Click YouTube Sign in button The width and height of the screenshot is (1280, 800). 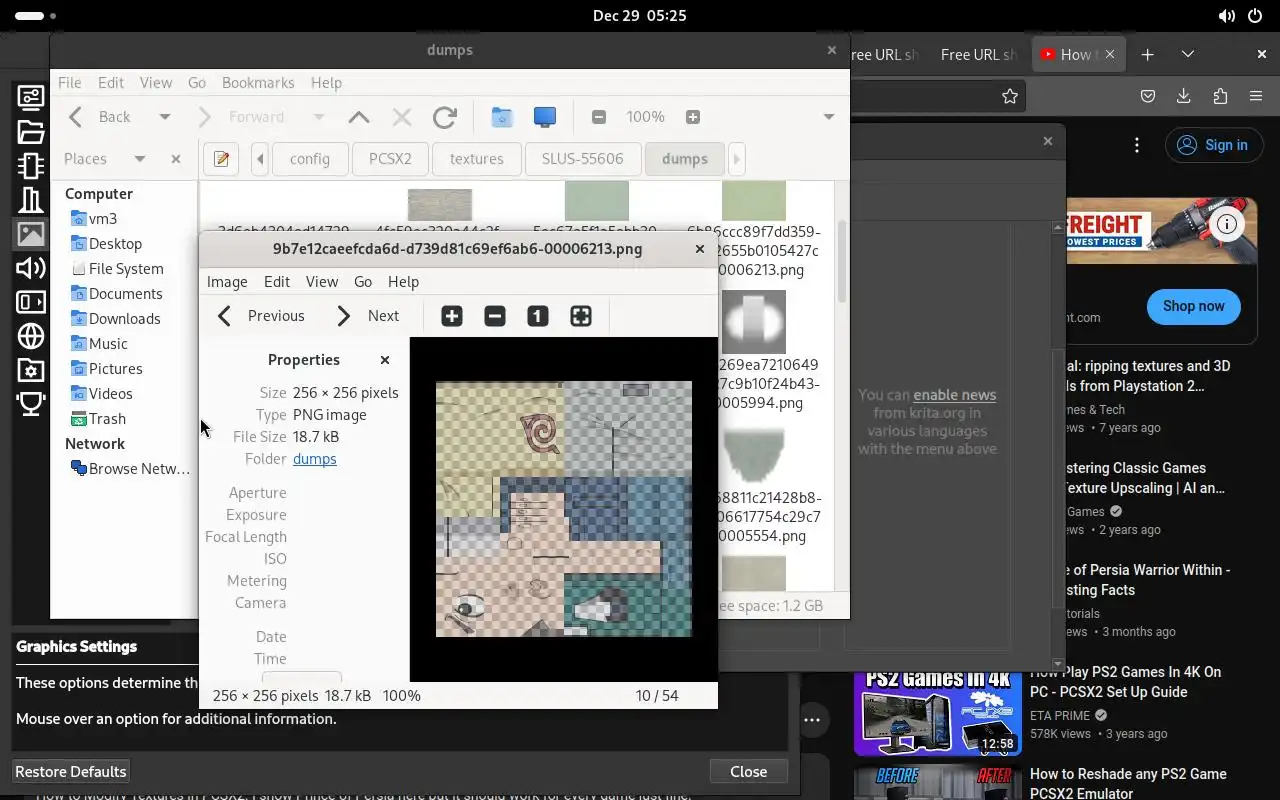(x=1212, y=145)
